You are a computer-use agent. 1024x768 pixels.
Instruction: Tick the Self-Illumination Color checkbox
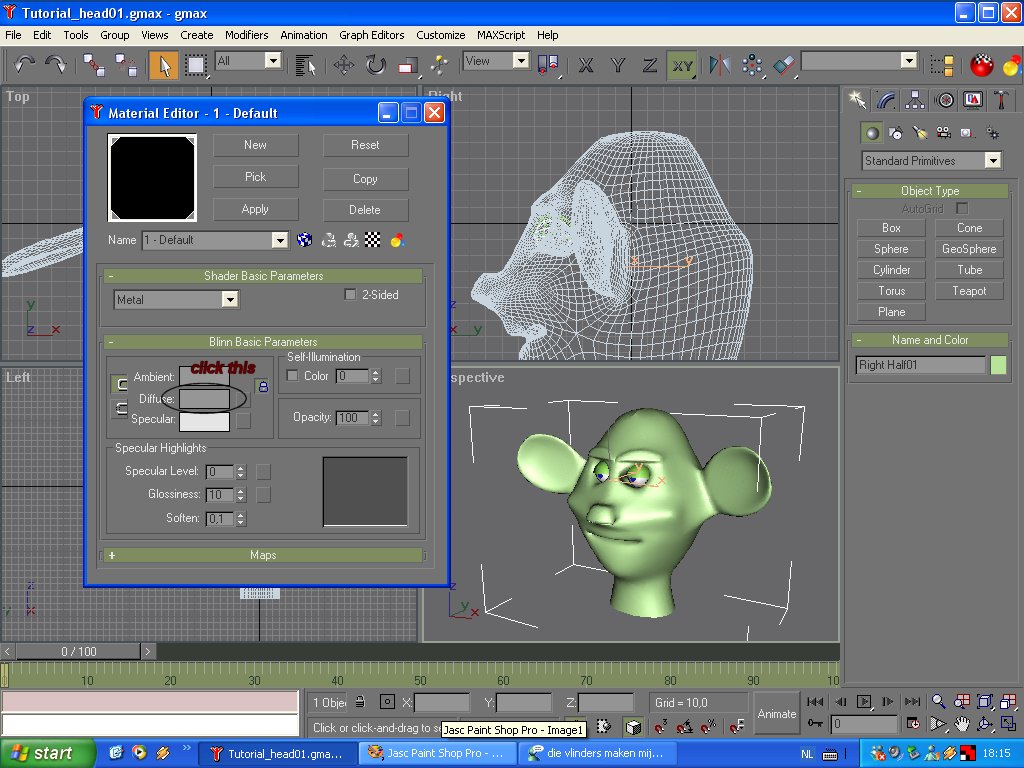pos(293,376)
